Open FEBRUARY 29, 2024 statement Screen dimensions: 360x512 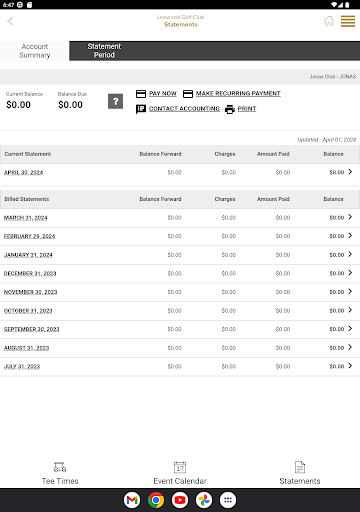(29, 236)
